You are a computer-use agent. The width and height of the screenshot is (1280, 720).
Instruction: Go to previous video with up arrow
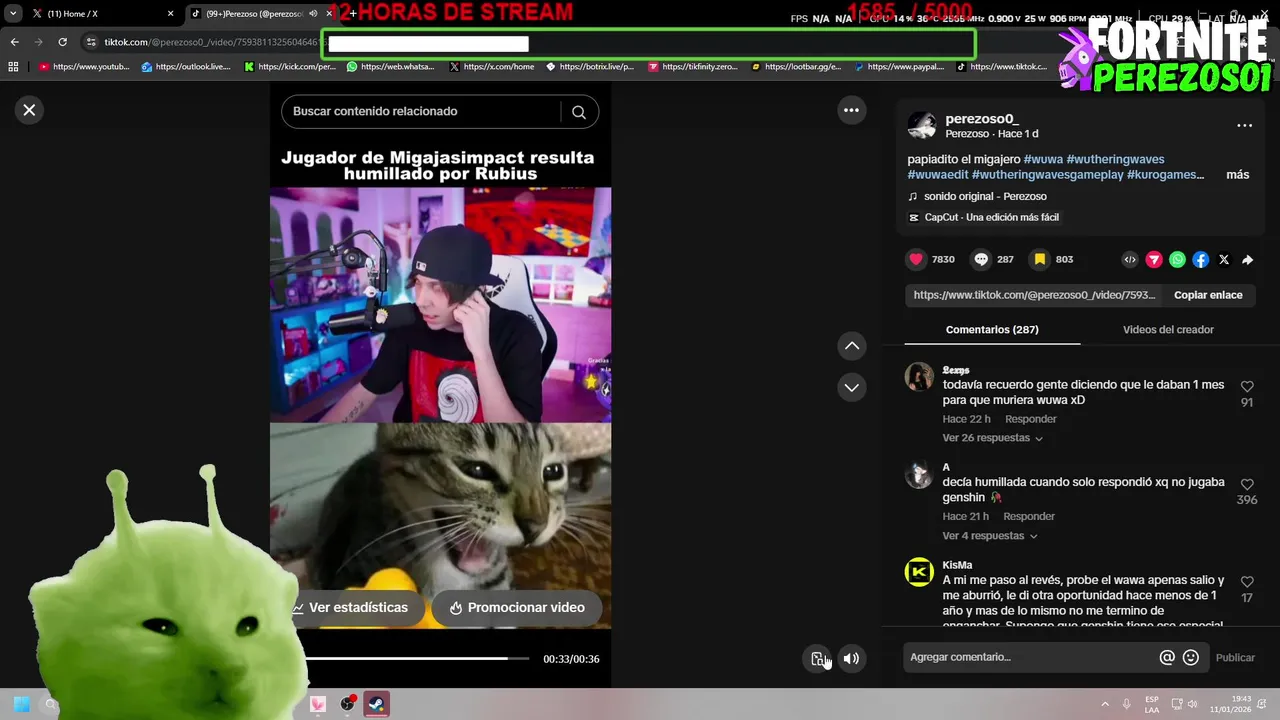[851, 346]
